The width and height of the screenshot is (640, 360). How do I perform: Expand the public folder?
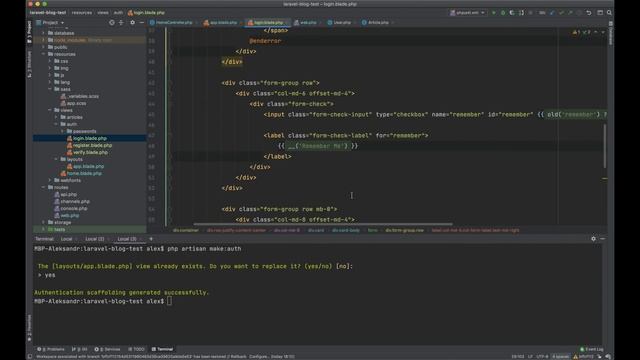tap(44, 47)
